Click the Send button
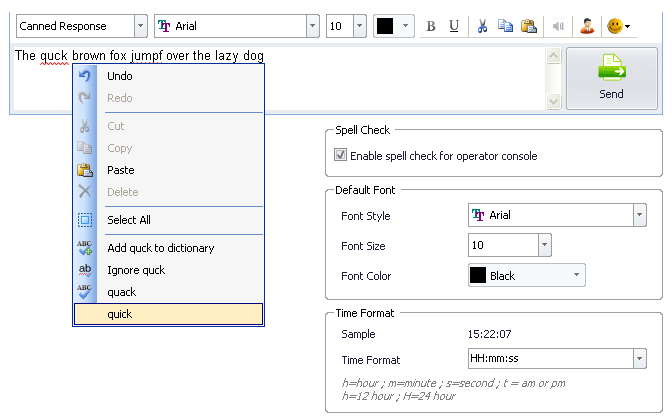The image size is (672, 418). (x=612, y=78)
